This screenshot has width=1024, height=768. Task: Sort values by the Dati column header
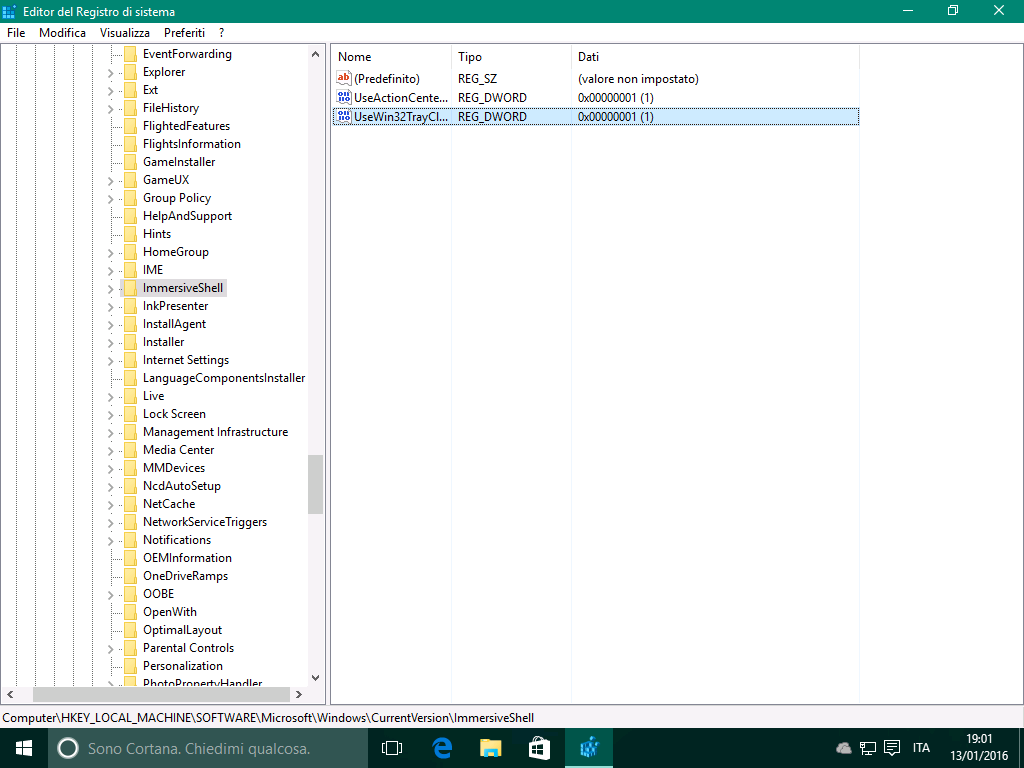(x=715, y=57)
